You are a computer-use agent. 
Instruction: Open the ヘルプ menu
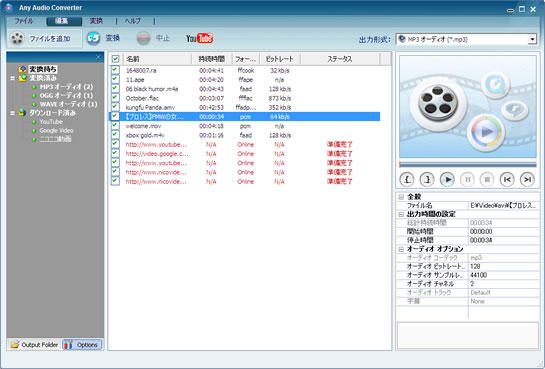pos(133,21)
